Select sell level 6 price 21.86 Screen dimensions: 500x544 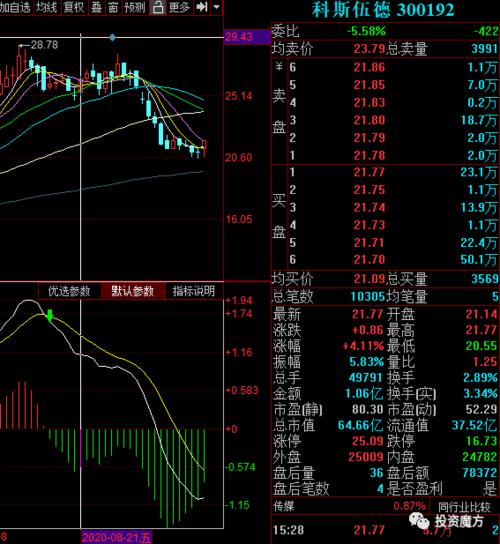coord(369,67)
